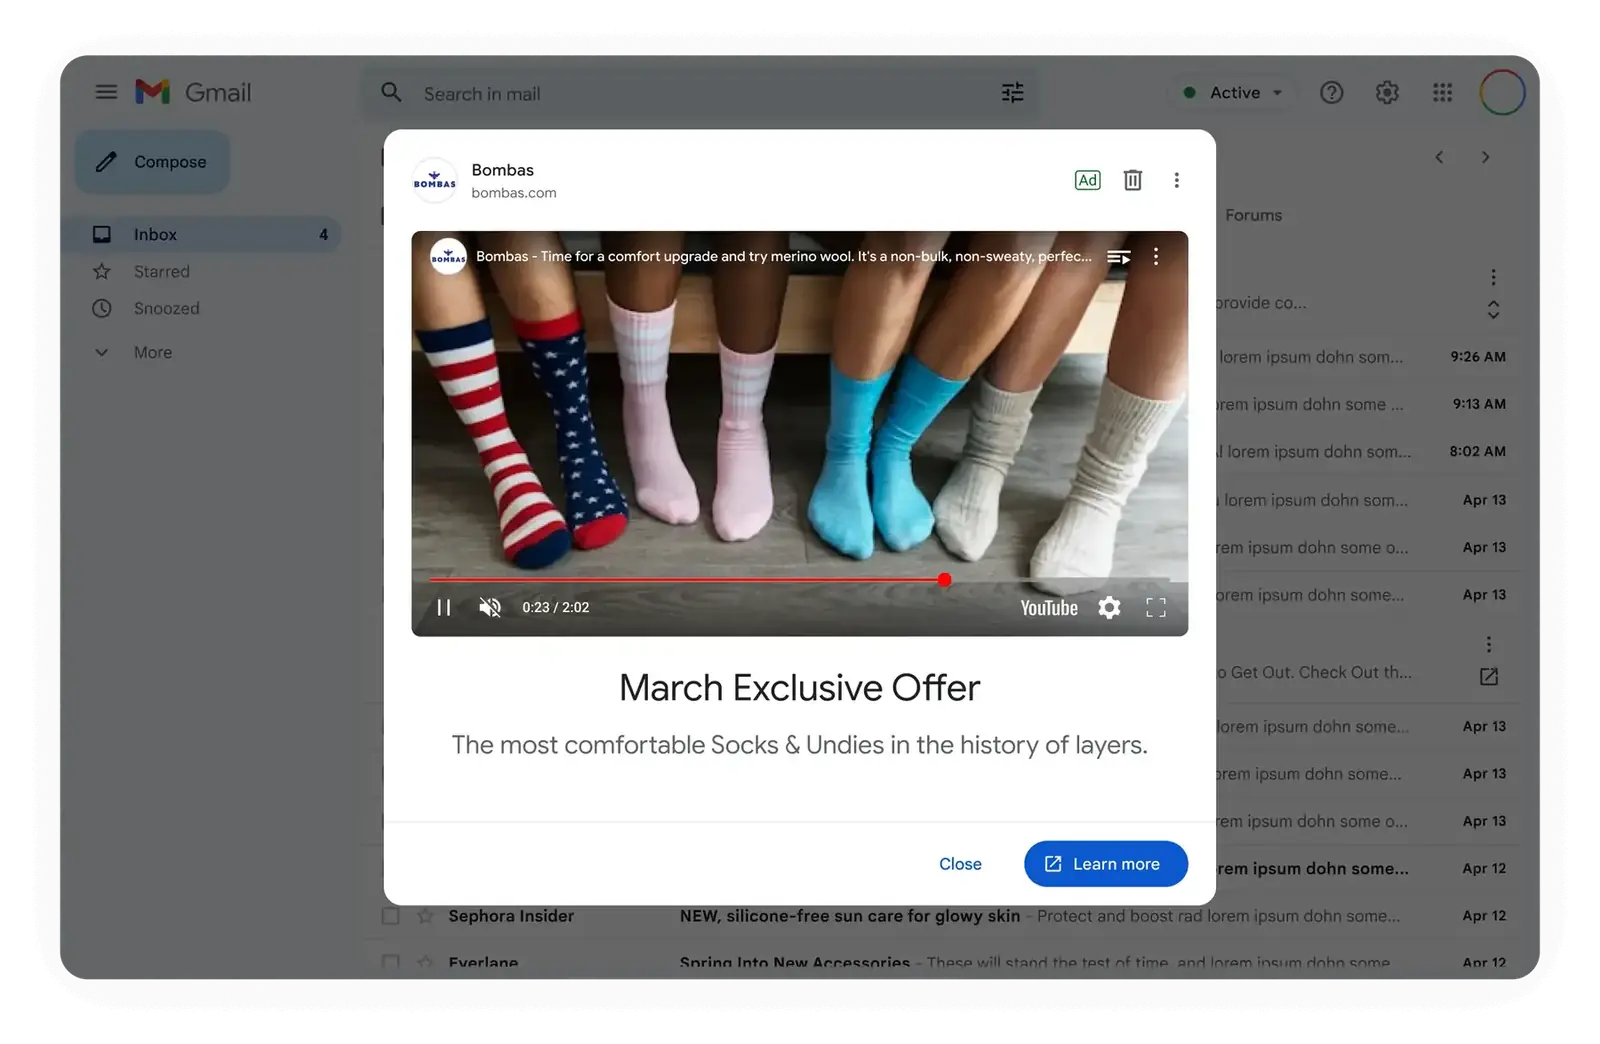
Task: Open YouTube link in video player
Action: tap(1049, 608)
